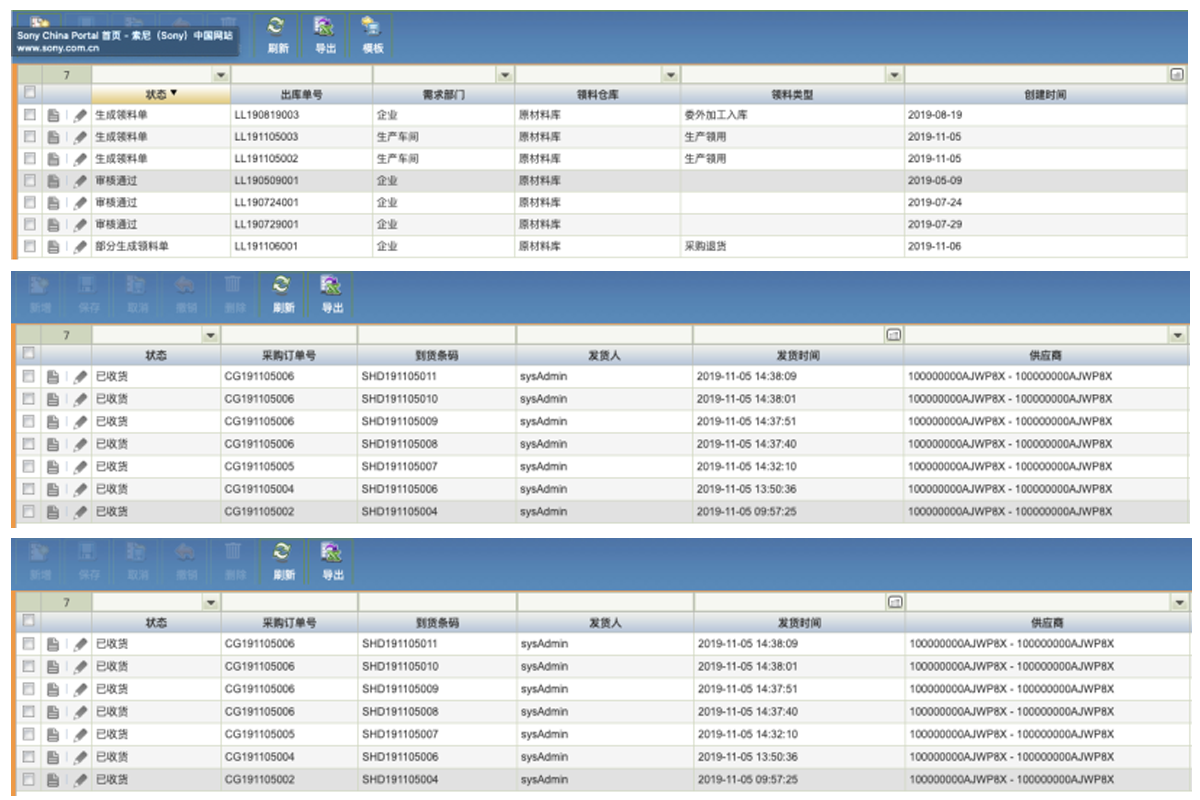Sort by the 出库单号 column header

(x=301, y=95)
